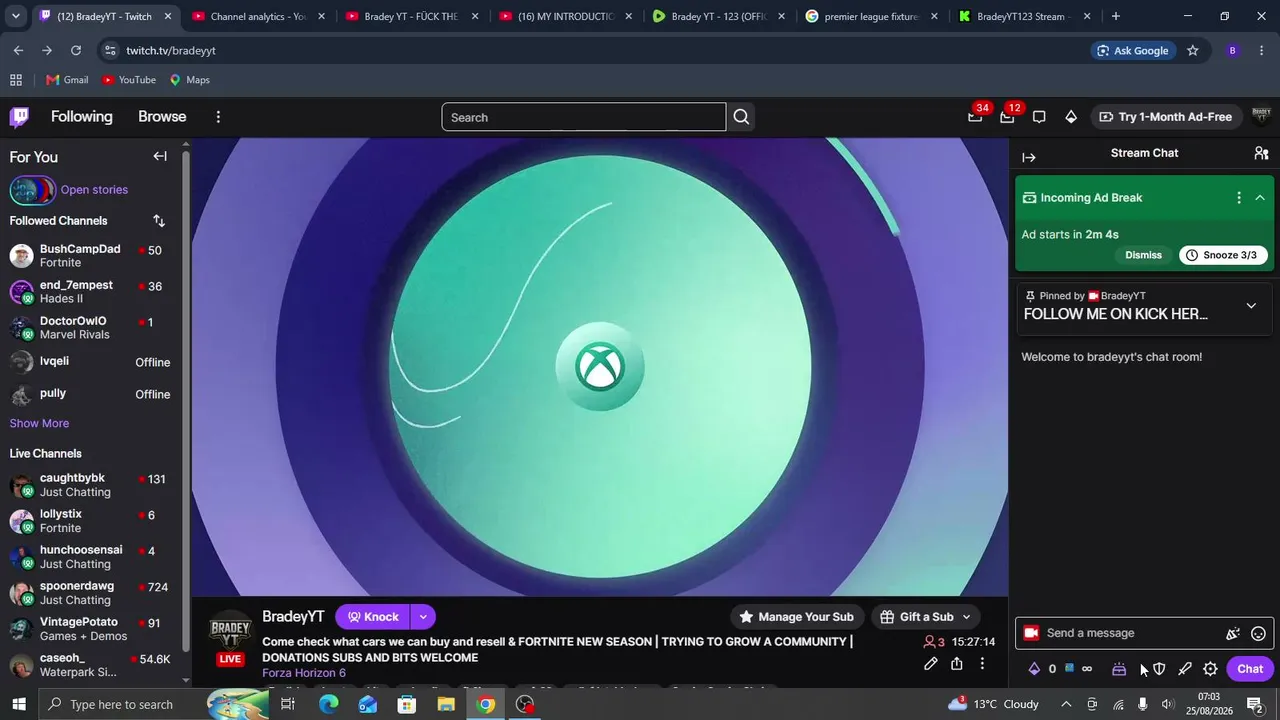Open Incoming Ad Break options menu
The image size is (1280, 720).
click(1239, 198)
